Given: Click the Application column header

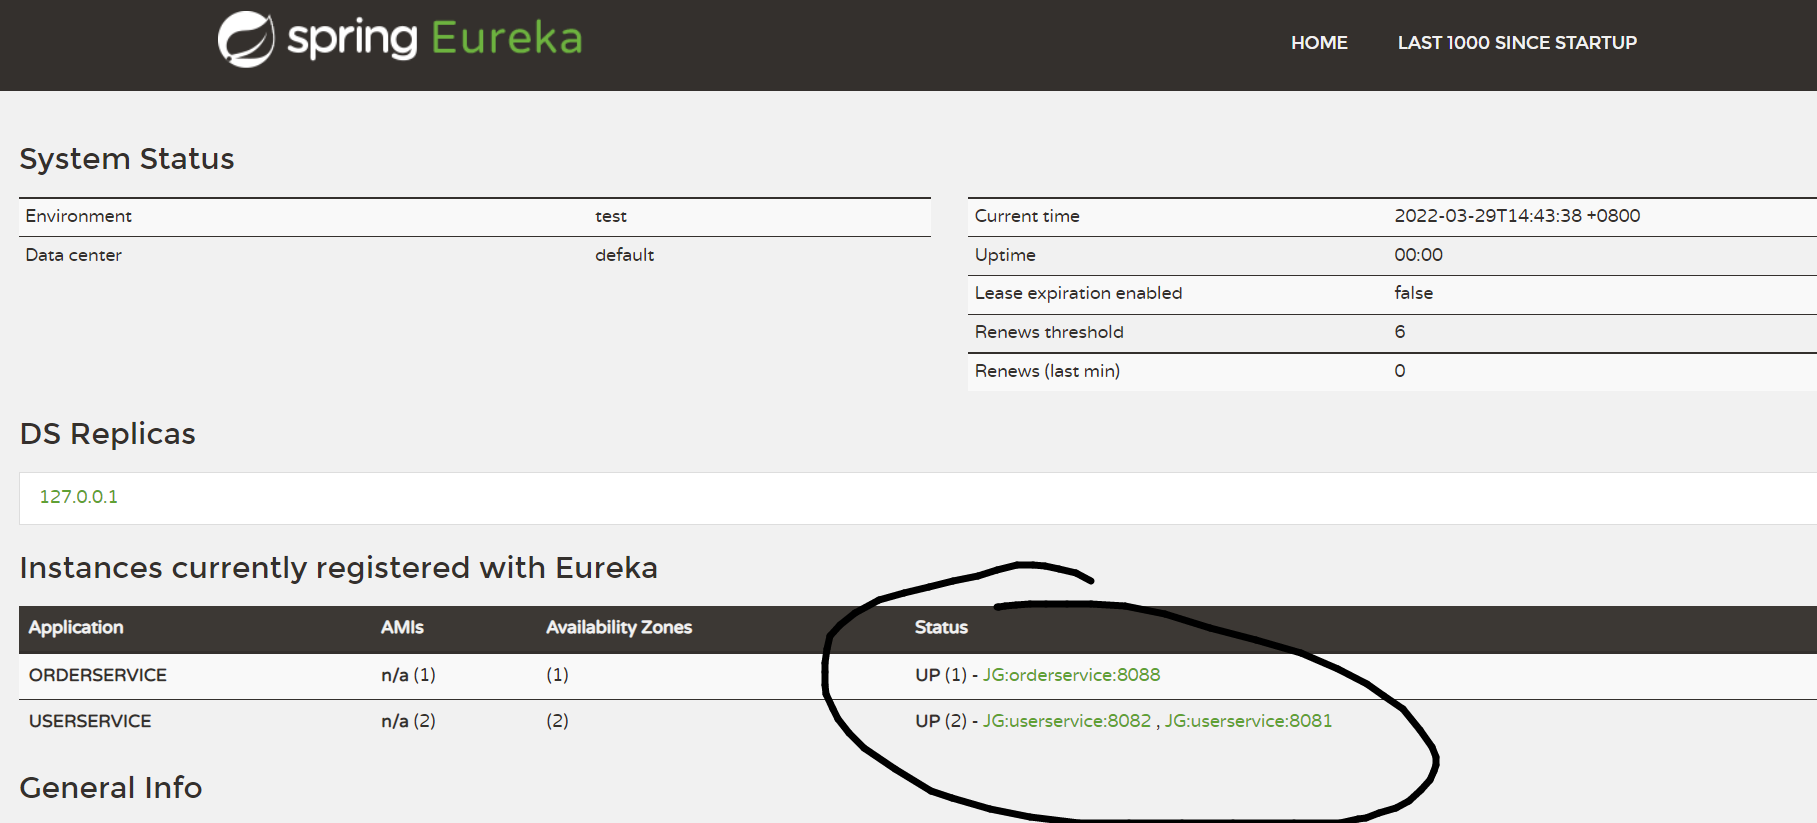Looking at the screenshot, I should (76, 627).
